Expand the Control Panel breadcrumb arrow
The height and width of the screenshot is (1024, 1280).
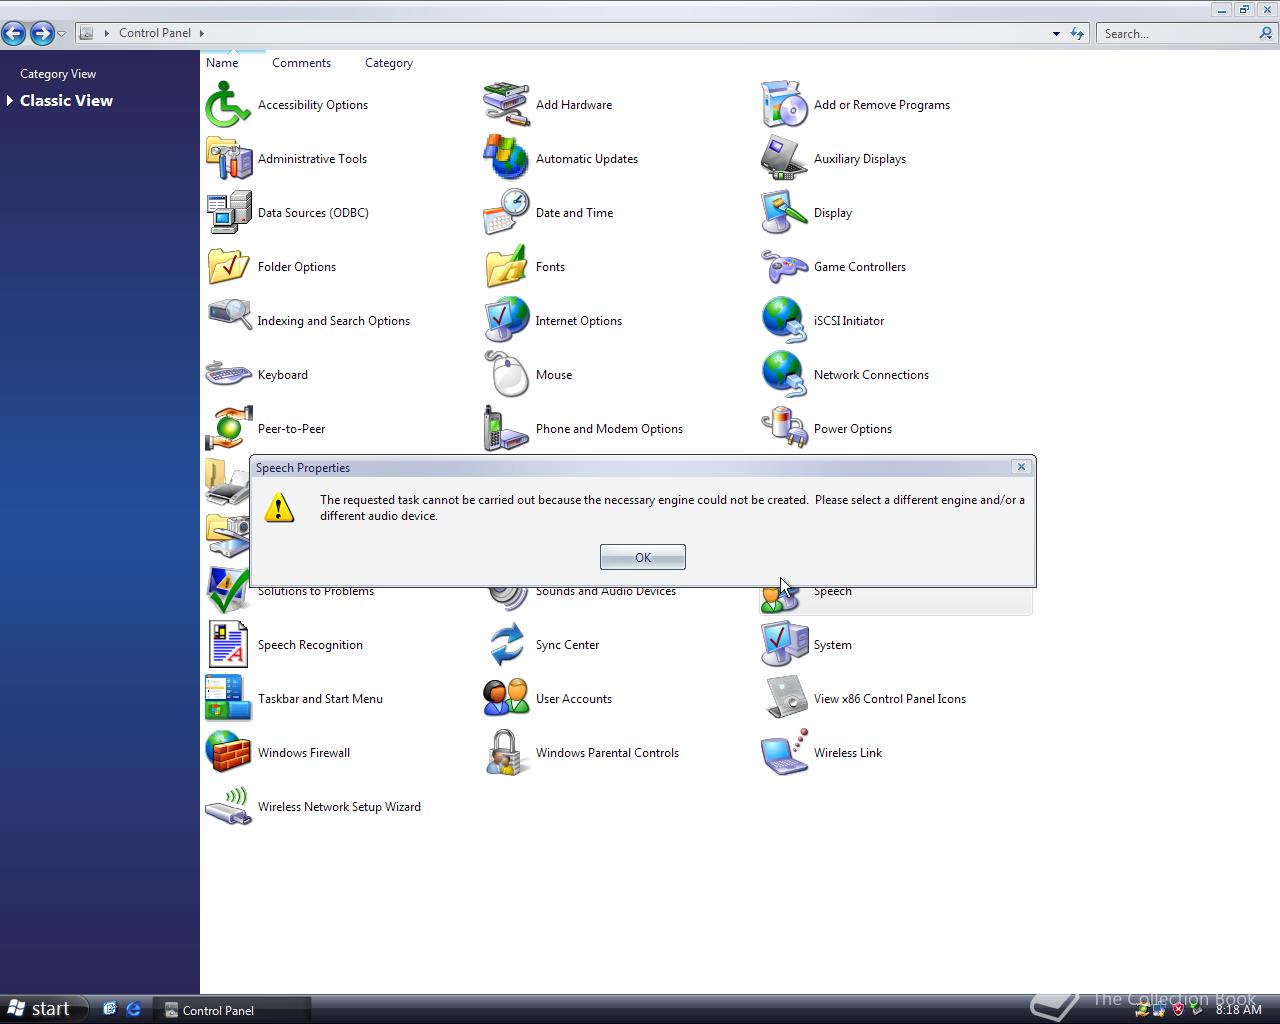pyautogui.click(x=202, y=33)
